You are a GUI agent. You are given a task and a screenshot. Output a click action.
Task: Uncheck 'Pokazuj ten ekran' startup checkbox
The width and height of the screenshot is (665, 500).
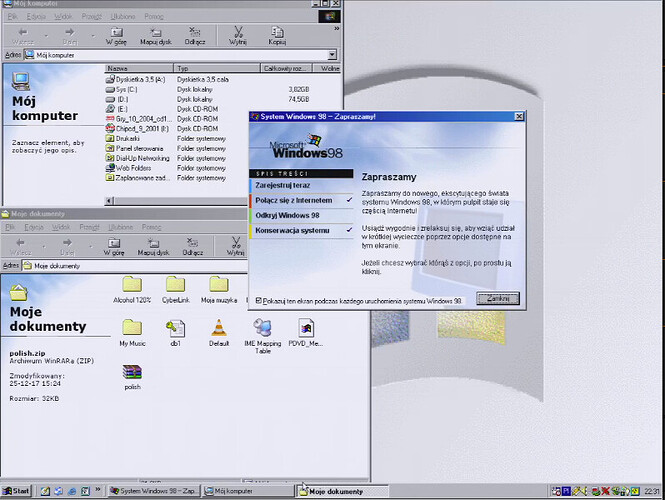pos(260,300)
